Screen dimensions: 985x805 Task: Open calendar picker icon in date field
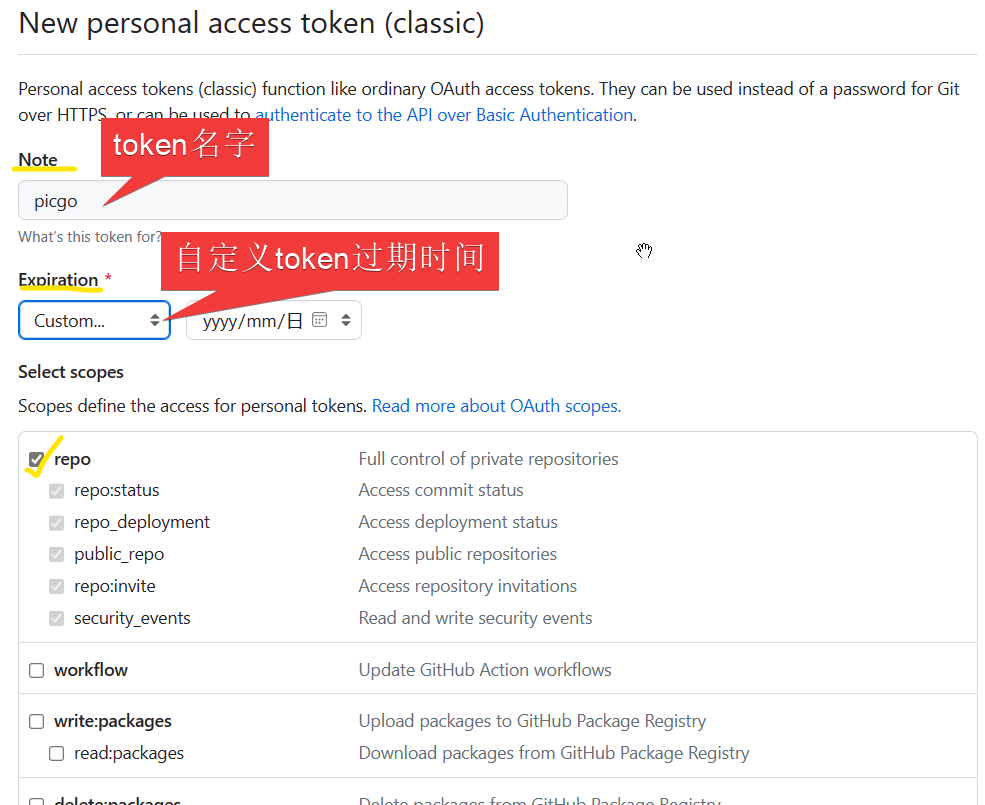[x=319, y=320]
